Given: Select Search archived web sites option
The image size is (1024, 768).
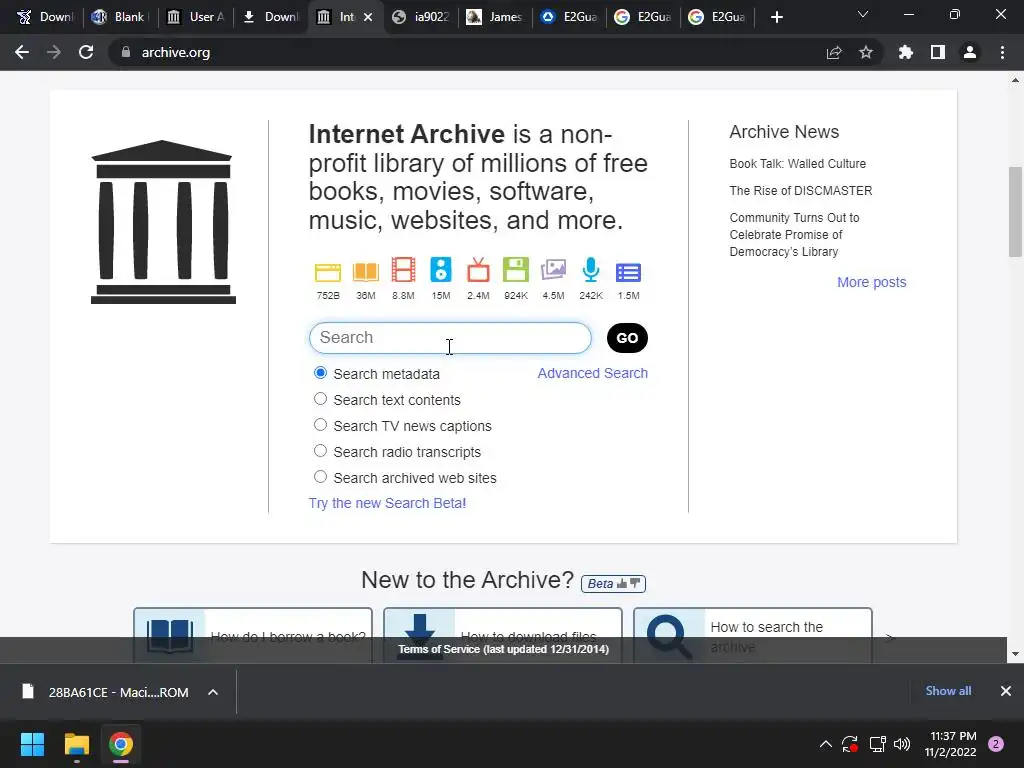Looking at the screenshot, I should pos(320,477).
